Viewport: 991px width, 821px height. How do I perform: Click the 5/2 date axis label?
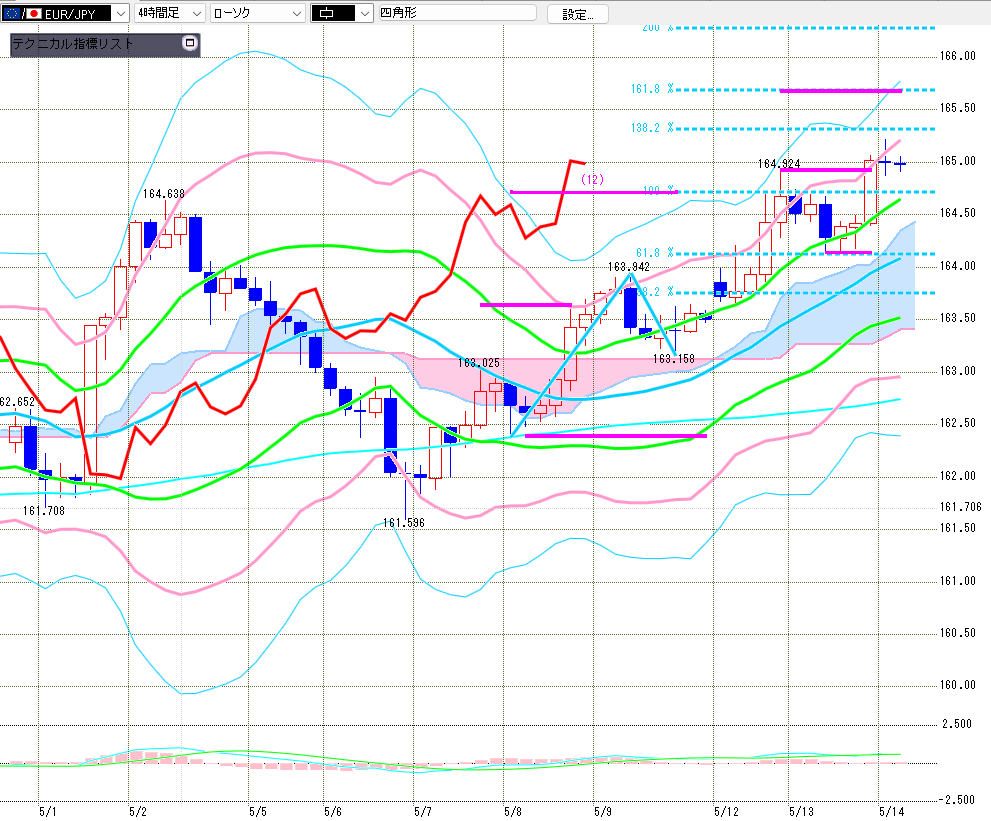138,812
